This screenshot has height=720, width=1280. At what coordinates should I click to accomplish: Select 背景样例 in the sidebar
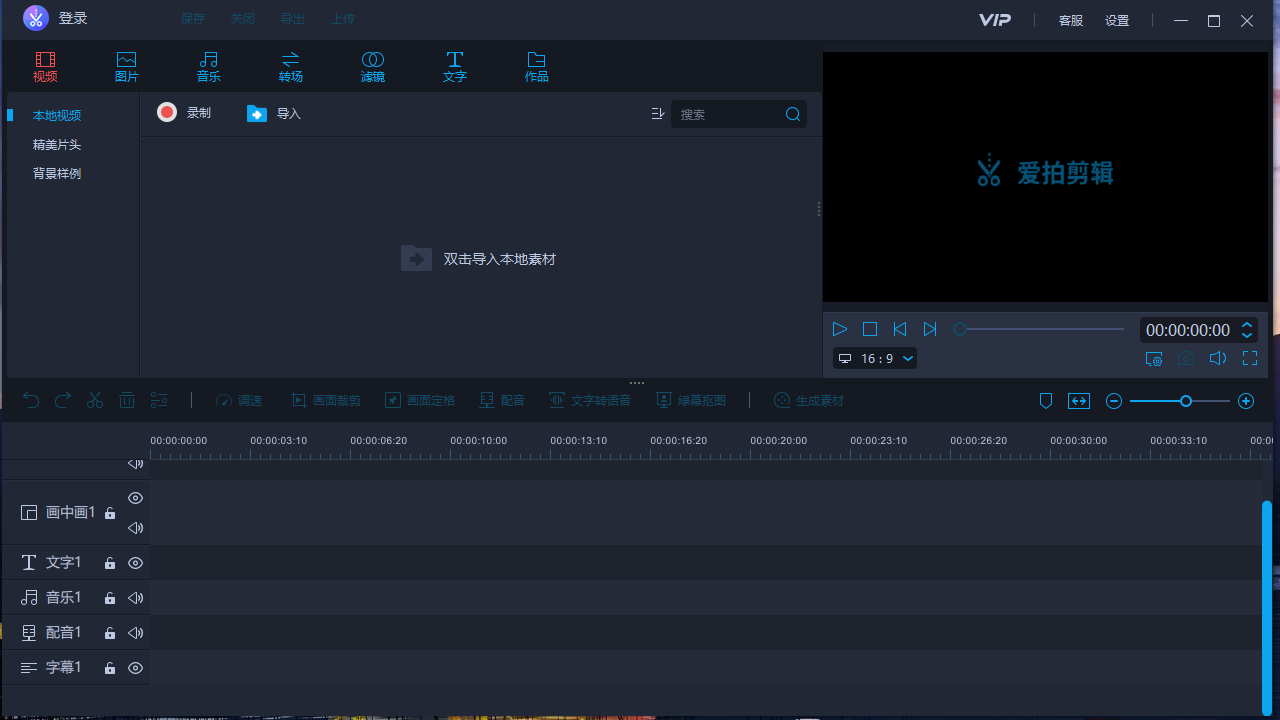click(57, 174)
